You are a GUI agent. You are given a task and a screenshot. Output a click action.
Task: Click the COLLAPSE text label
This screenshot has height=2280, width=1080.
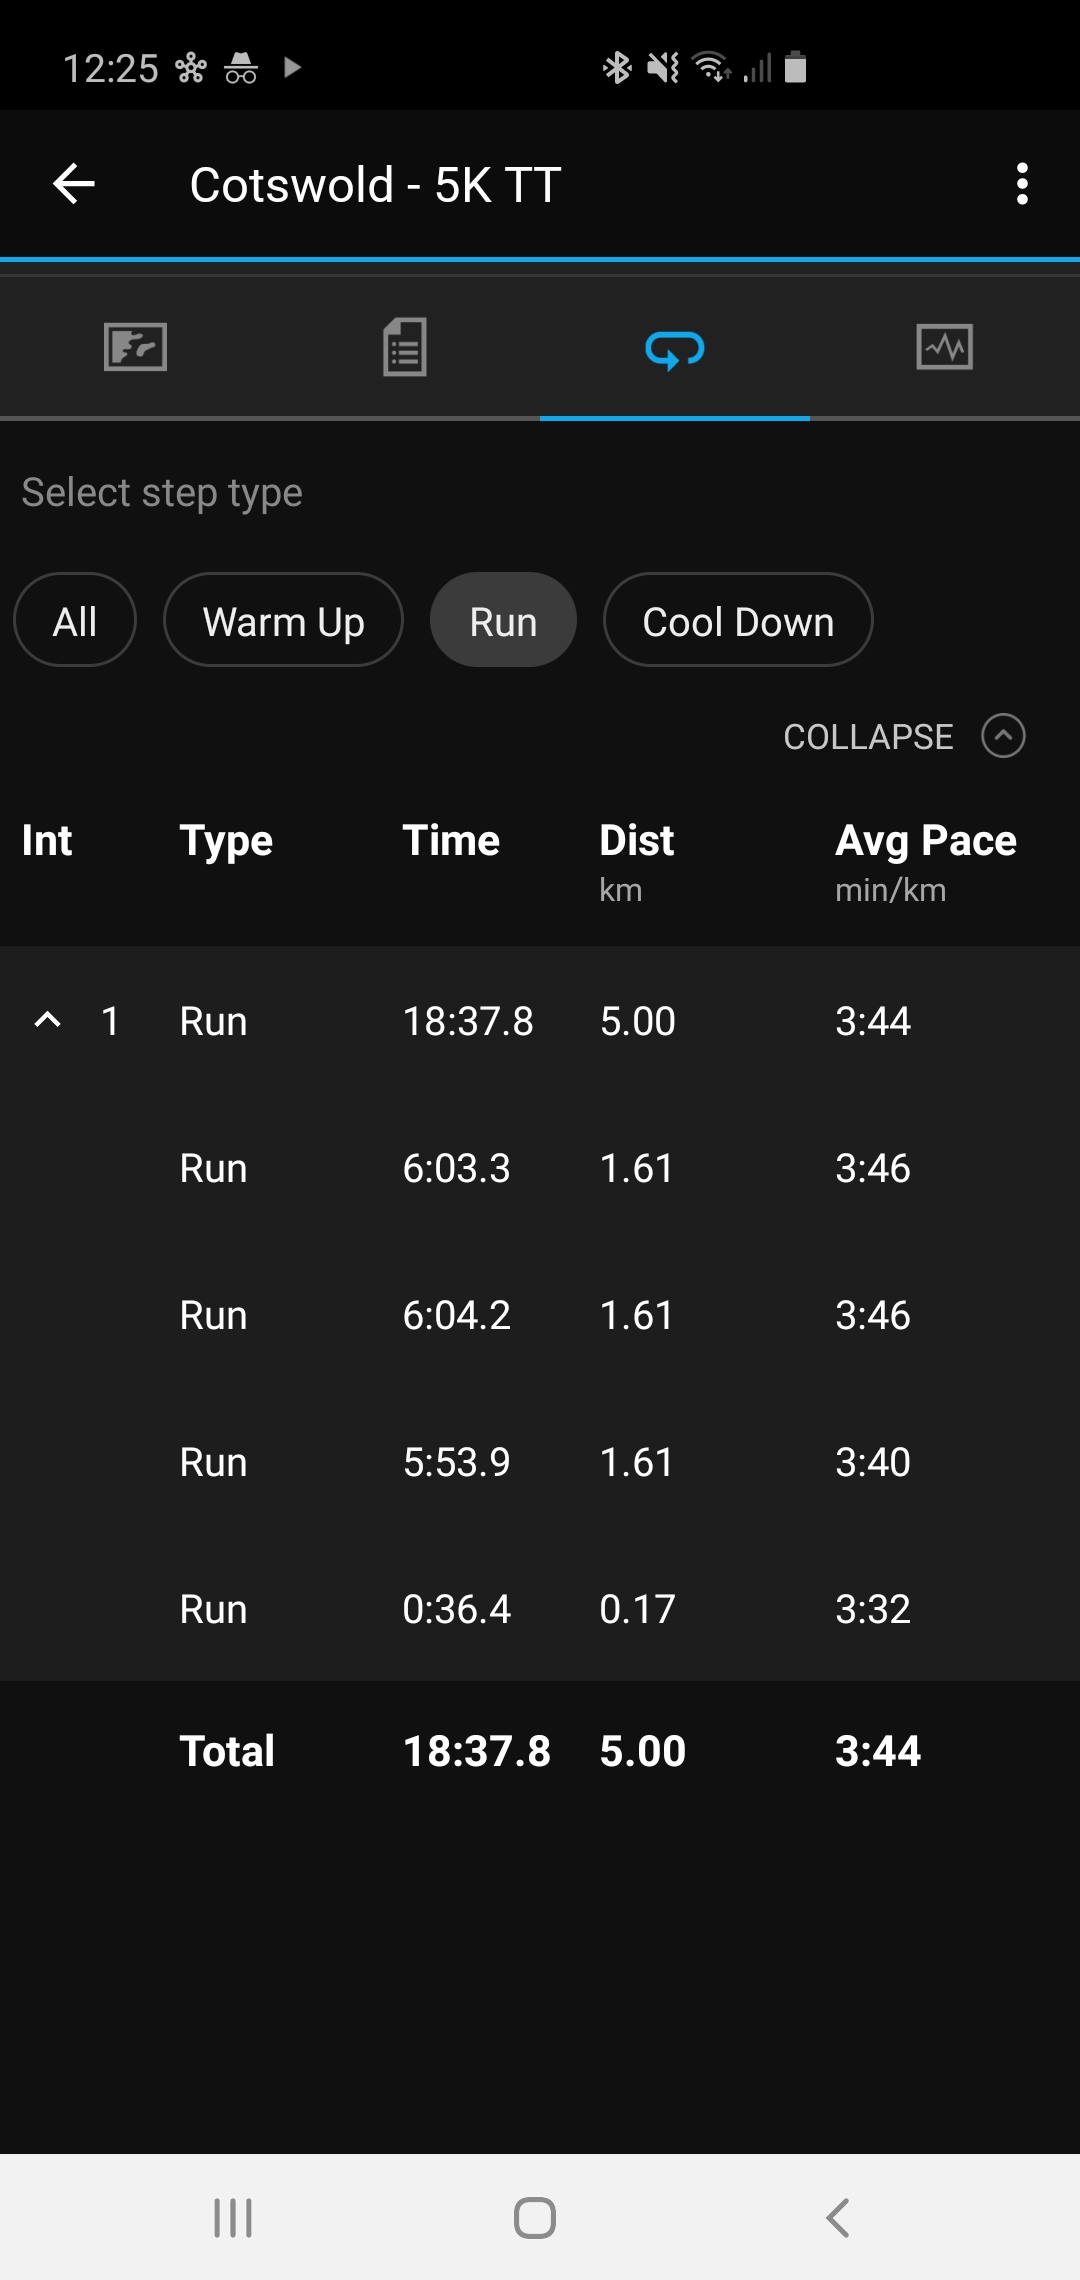(868, 737)
